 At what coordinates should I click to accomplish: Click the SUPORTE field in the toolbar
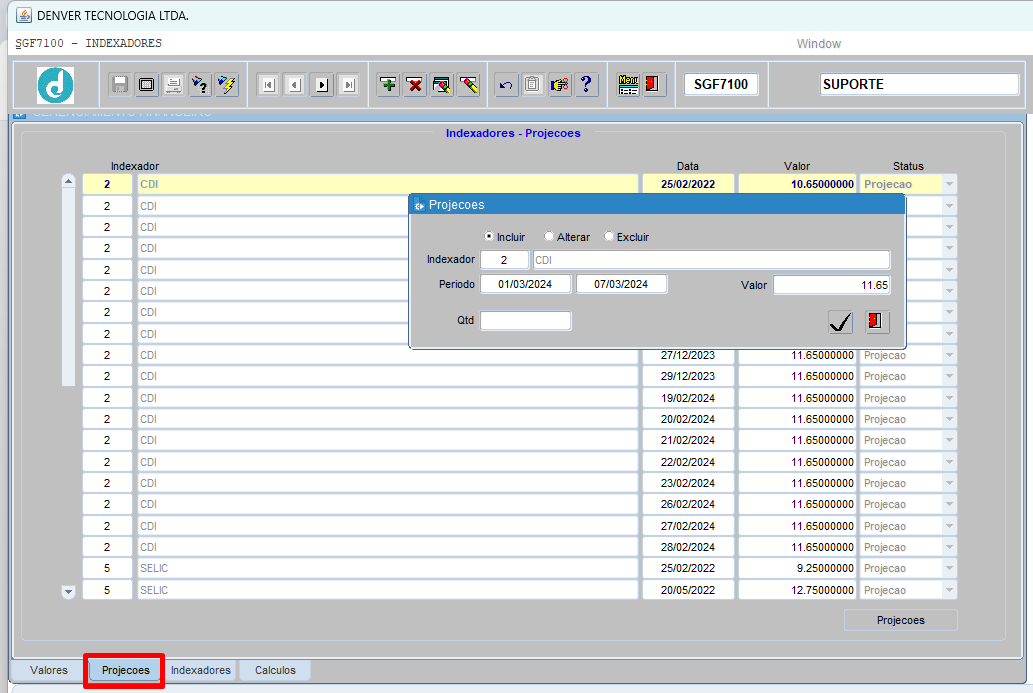coord(919,84)
